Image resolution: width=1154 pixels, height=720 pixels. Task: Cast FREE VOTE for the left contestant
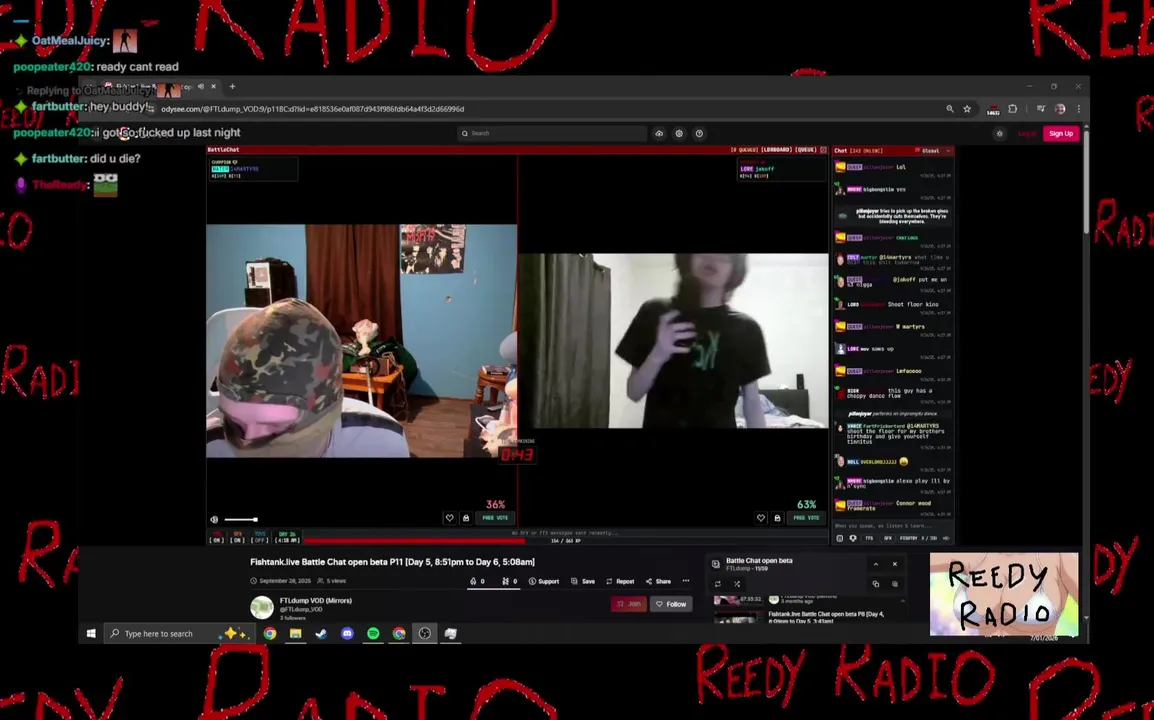(495, 518)
